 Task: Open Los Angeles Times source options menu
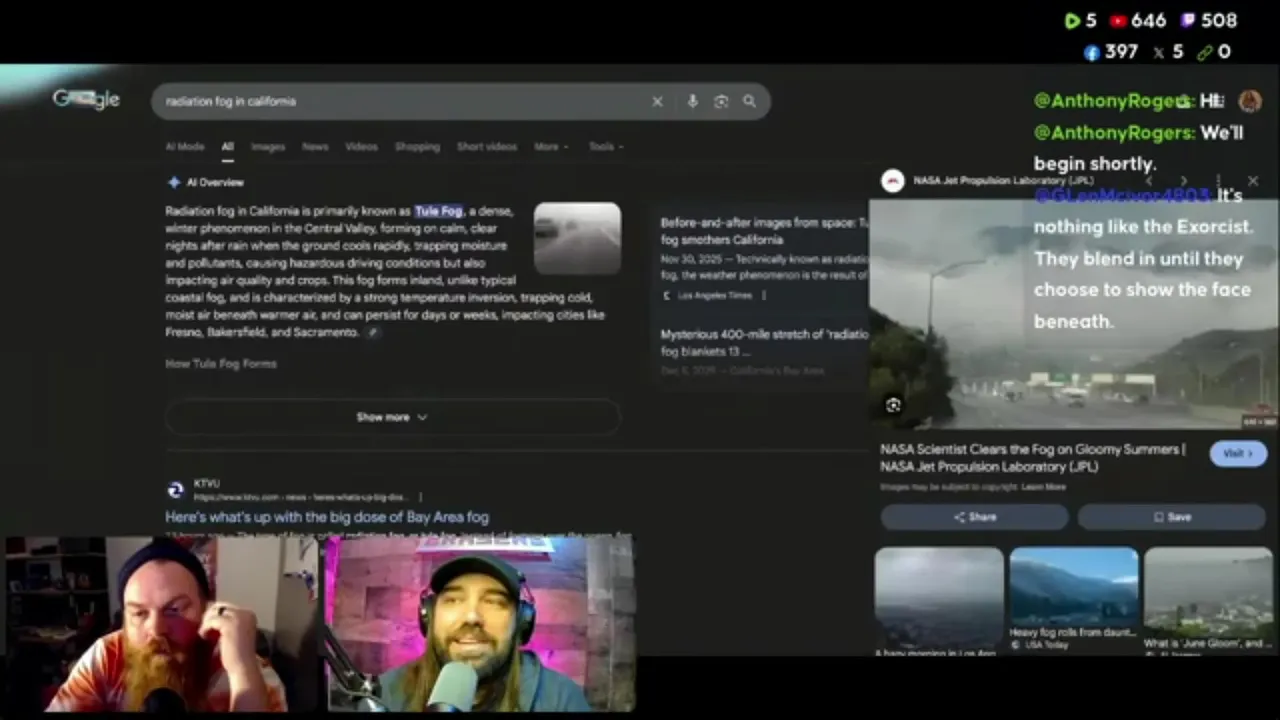764,295
